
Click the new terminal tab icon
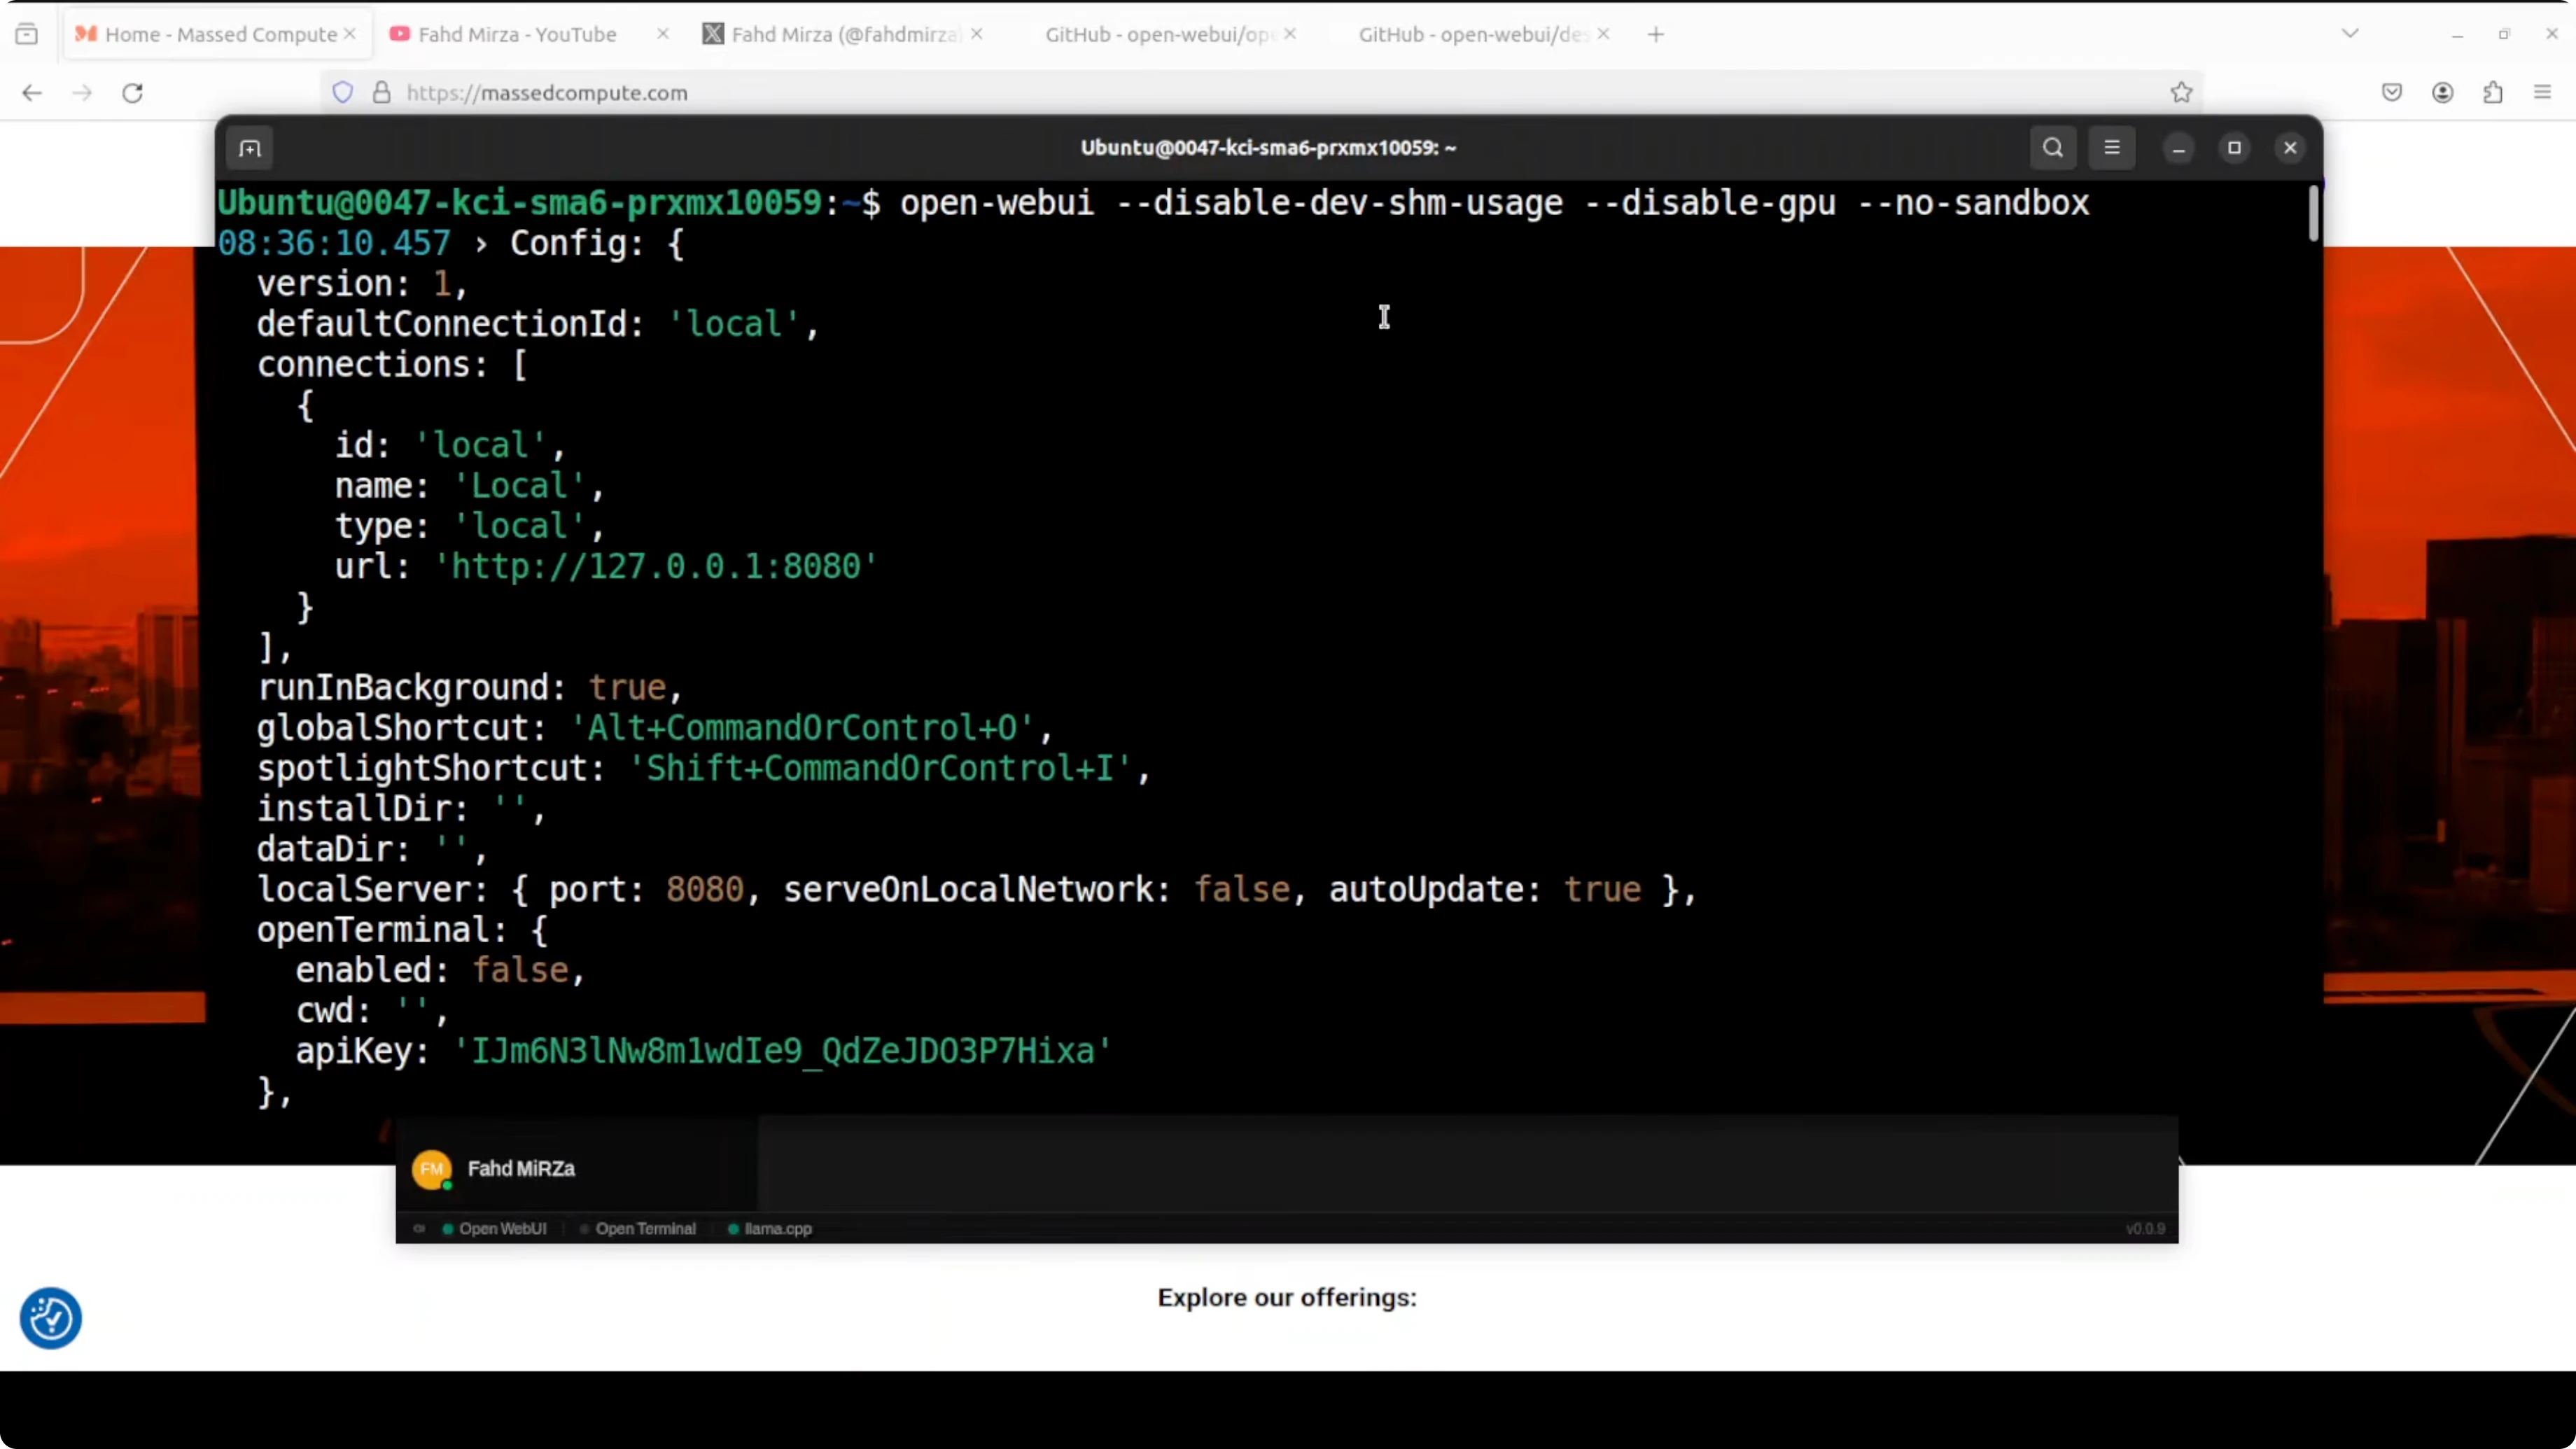250,149
